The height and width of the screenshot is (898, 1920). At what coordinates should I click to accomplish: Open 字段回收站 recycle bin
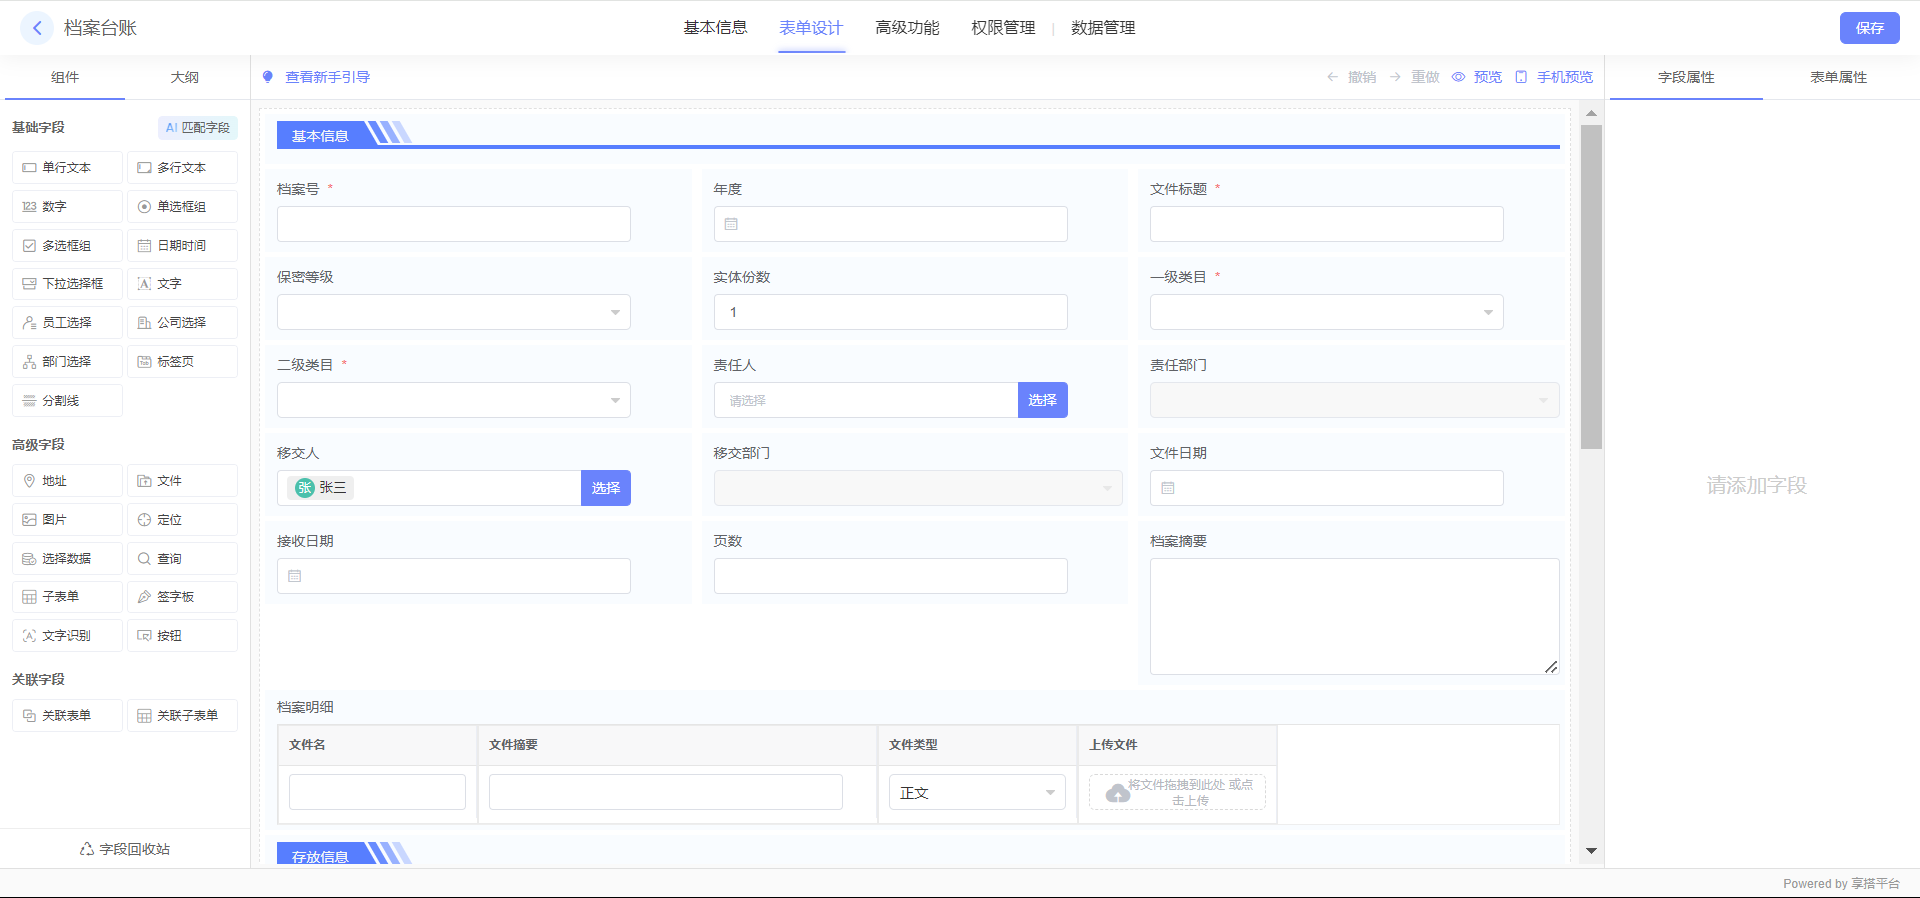coord(125,849)
